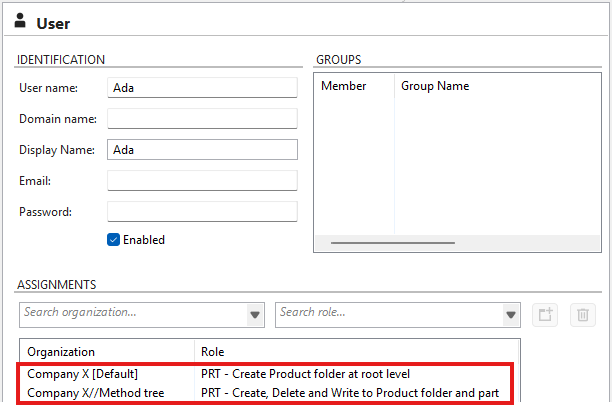The height and width of the screenshot is (405, 612).
Task: Open the Search organization dropdown arrow
Action: [254, 314]
